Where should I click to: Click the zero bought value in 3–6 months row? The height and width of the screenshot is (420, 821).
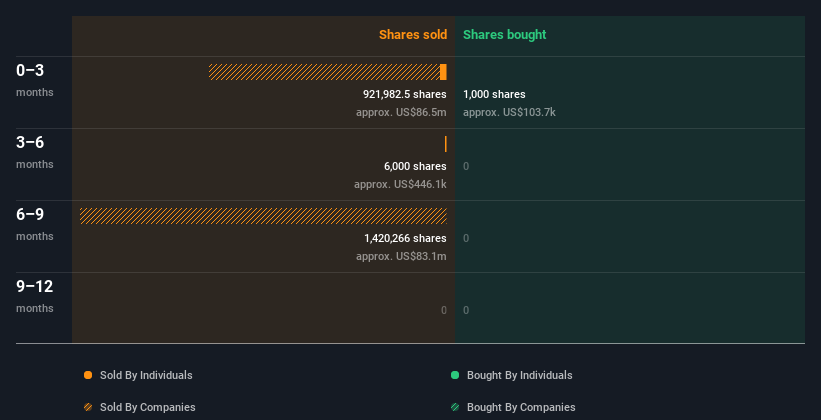(x=466, y=167)
